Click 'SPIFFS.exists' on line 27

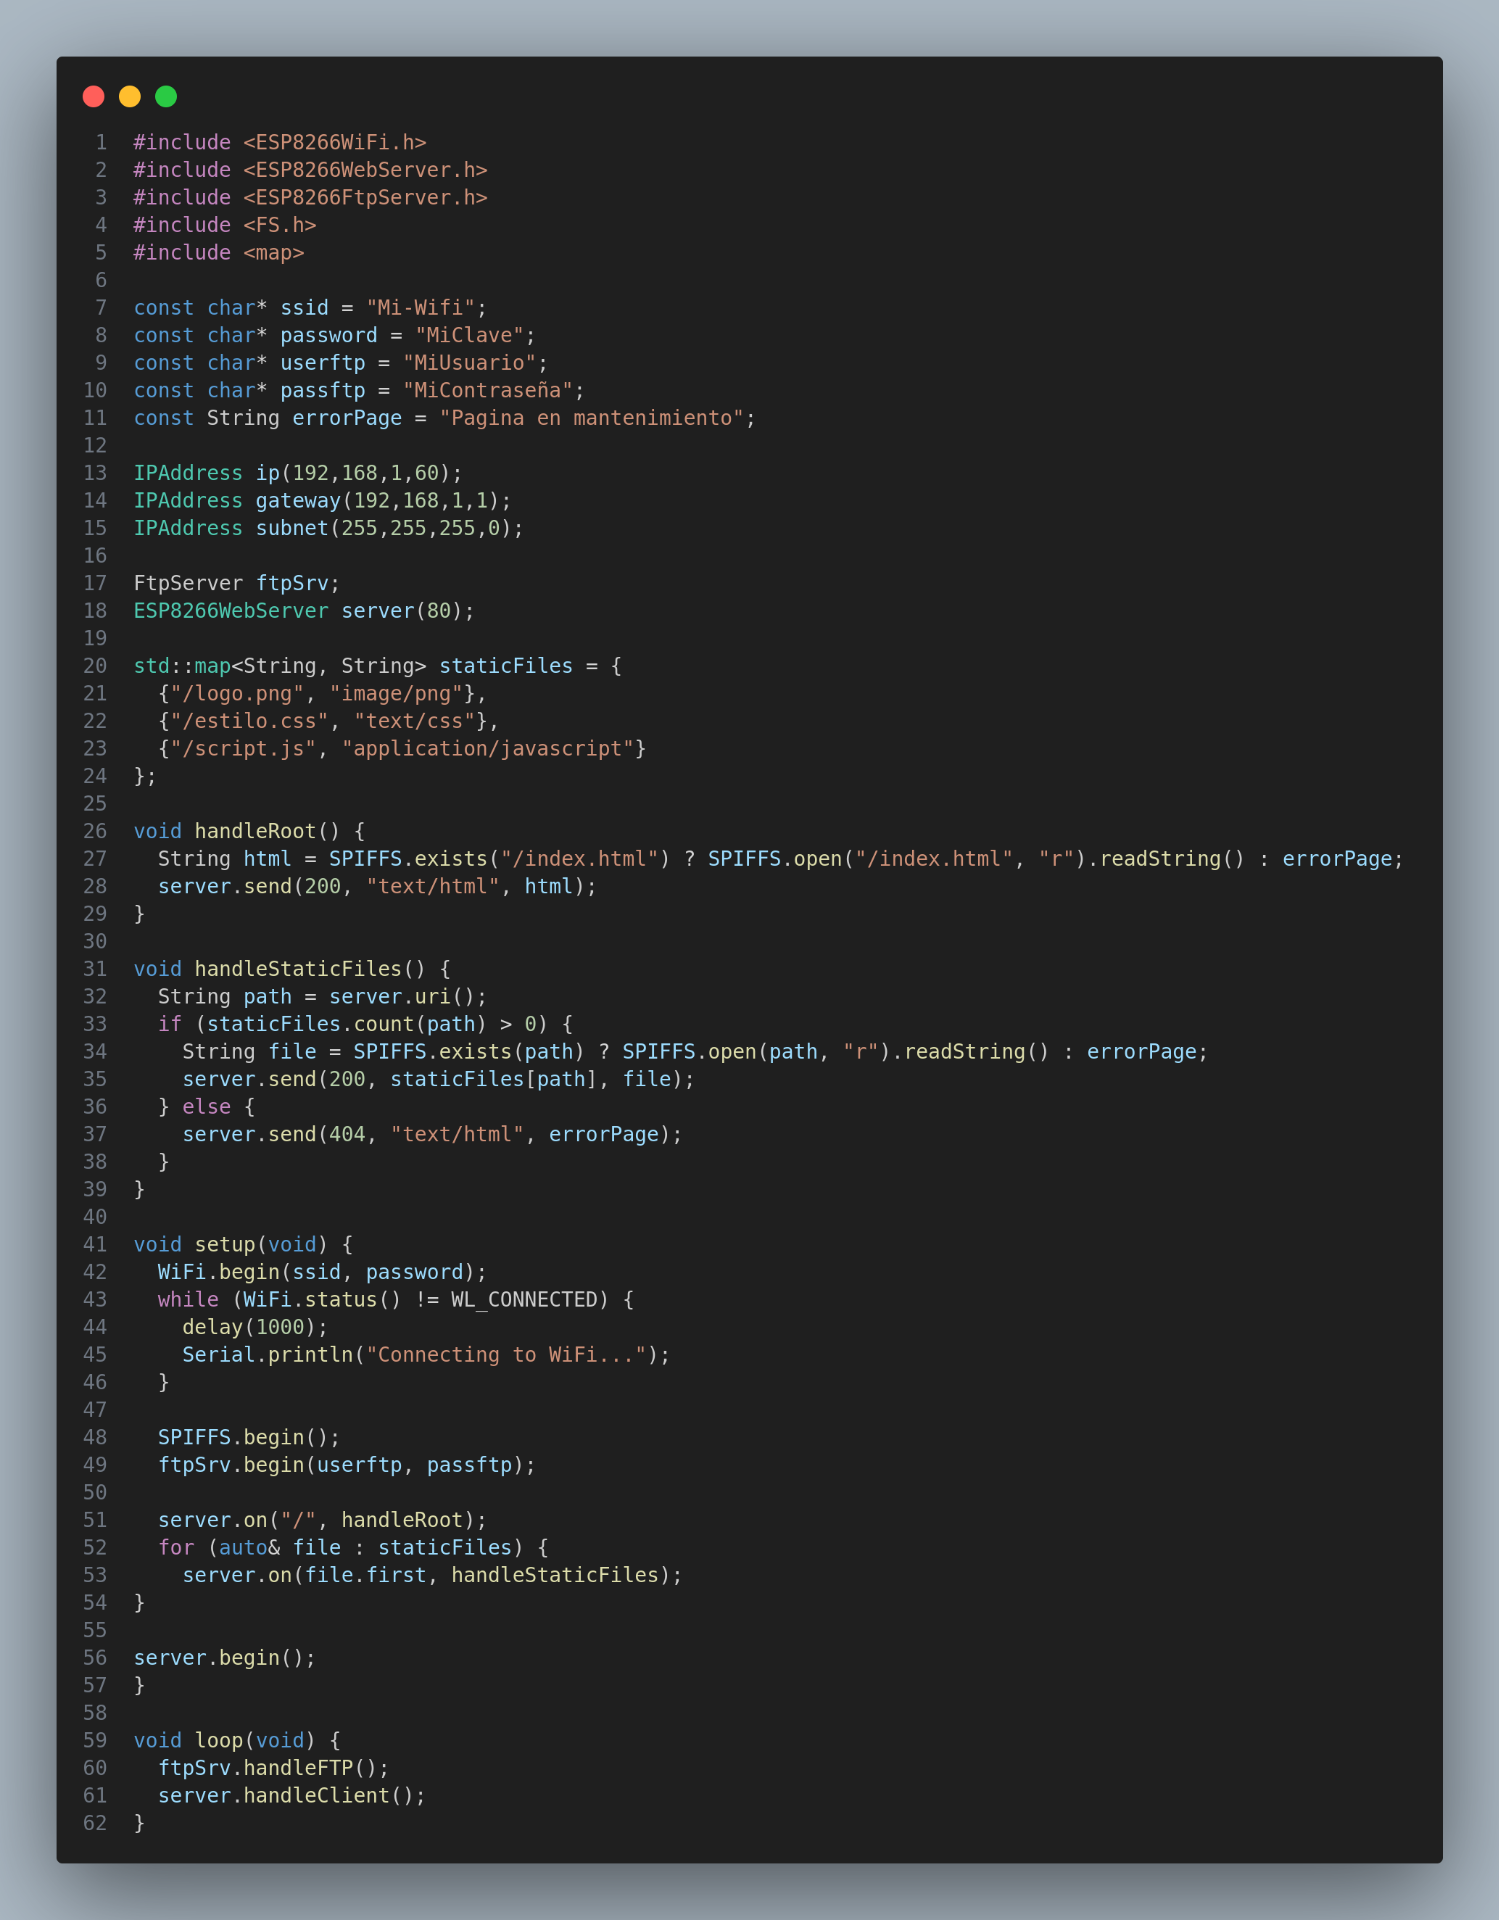[408, 858]
